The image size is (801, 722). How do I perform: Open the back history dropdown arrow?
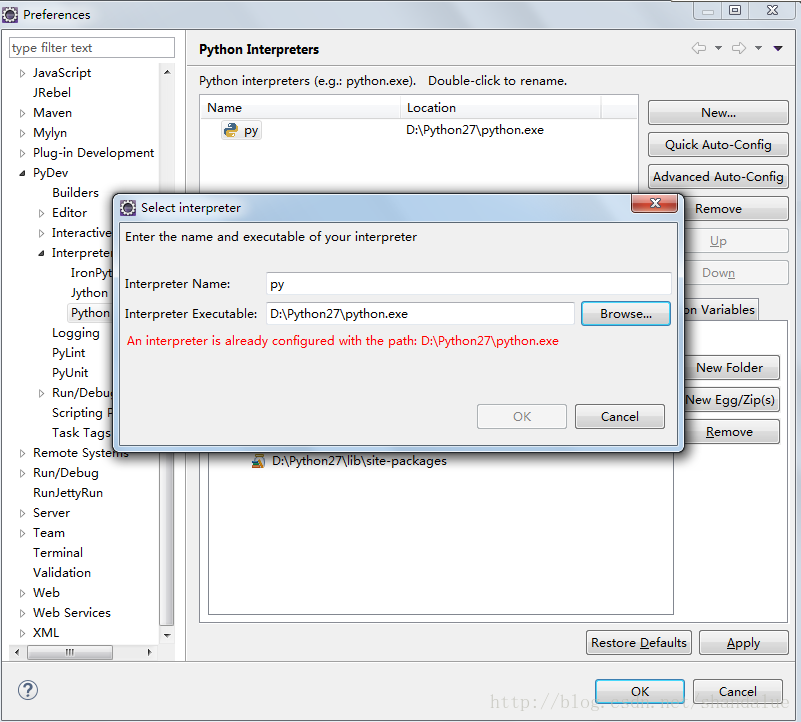(718, 48)
